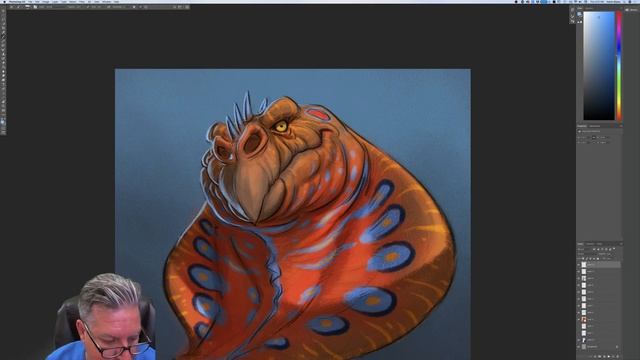640x360 pixels.
Task: Open the Window menu
Action: tap(107, 2)
